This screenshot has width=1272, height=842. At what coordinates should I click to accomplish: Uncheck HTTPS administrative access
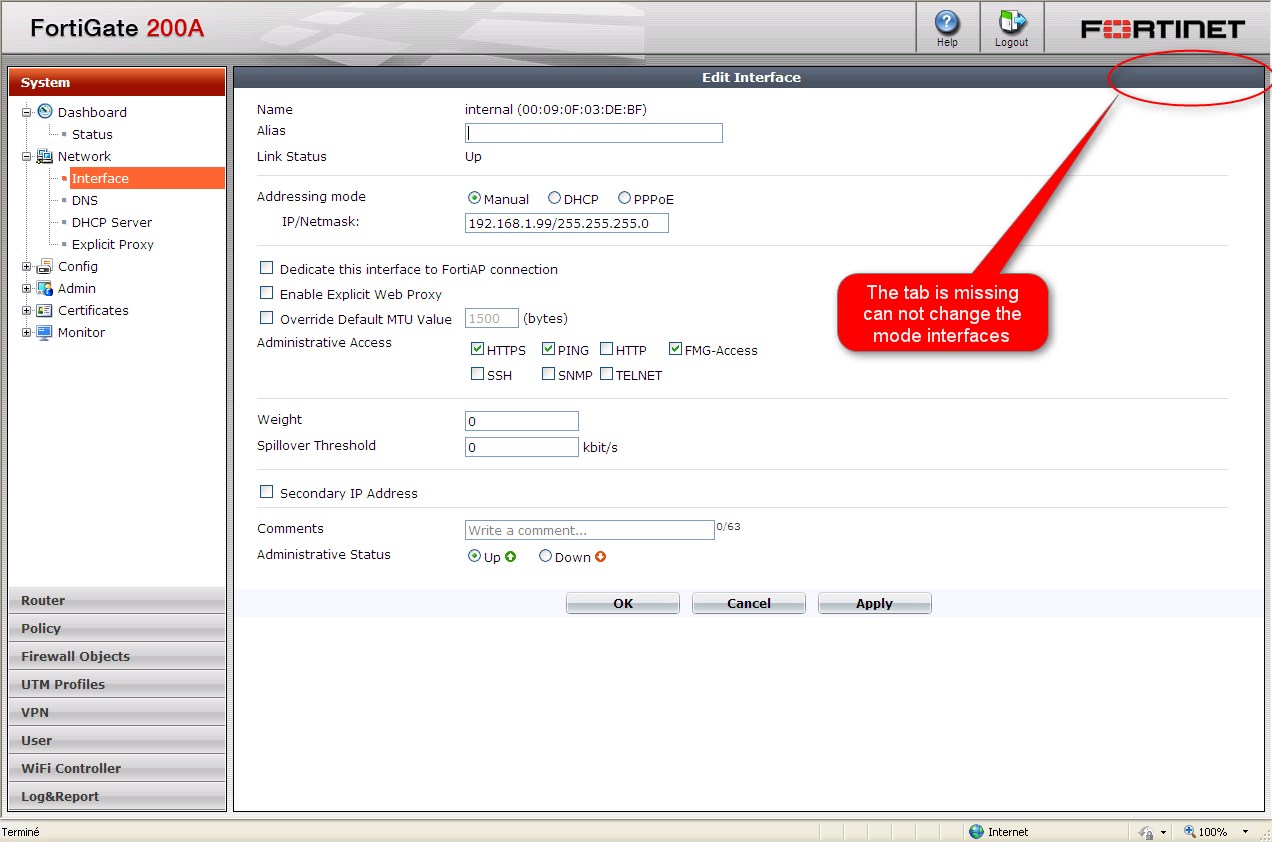click(478, 349)
